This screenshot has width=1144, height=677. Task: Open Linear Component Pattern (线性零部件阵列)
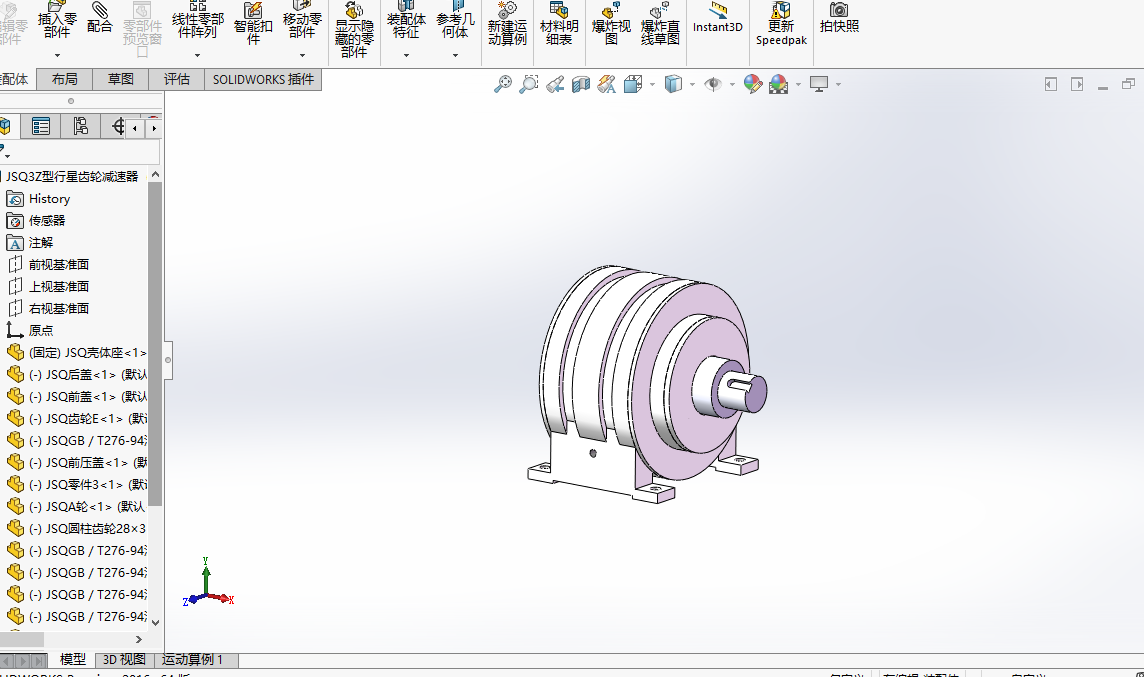[x=198, y=20]
